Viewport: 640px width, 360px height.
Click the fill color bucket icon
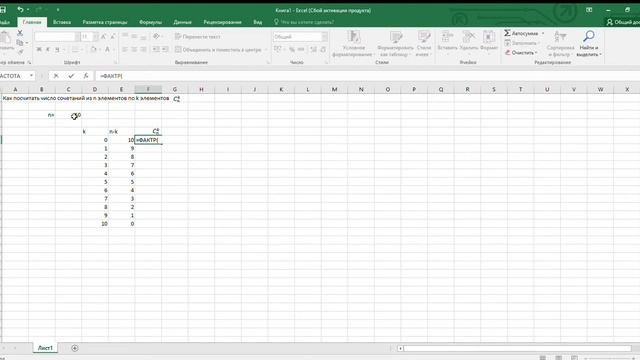93,49
